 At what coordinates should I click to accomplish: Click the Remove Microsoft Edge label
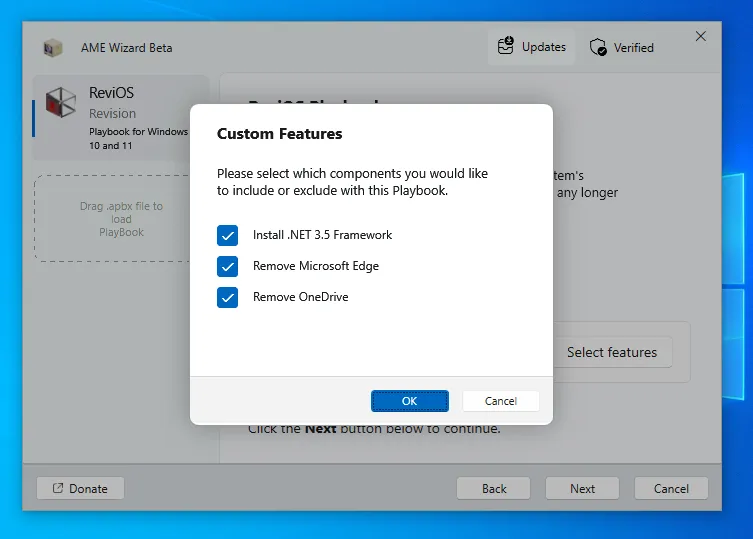click(x=316, y=266)
